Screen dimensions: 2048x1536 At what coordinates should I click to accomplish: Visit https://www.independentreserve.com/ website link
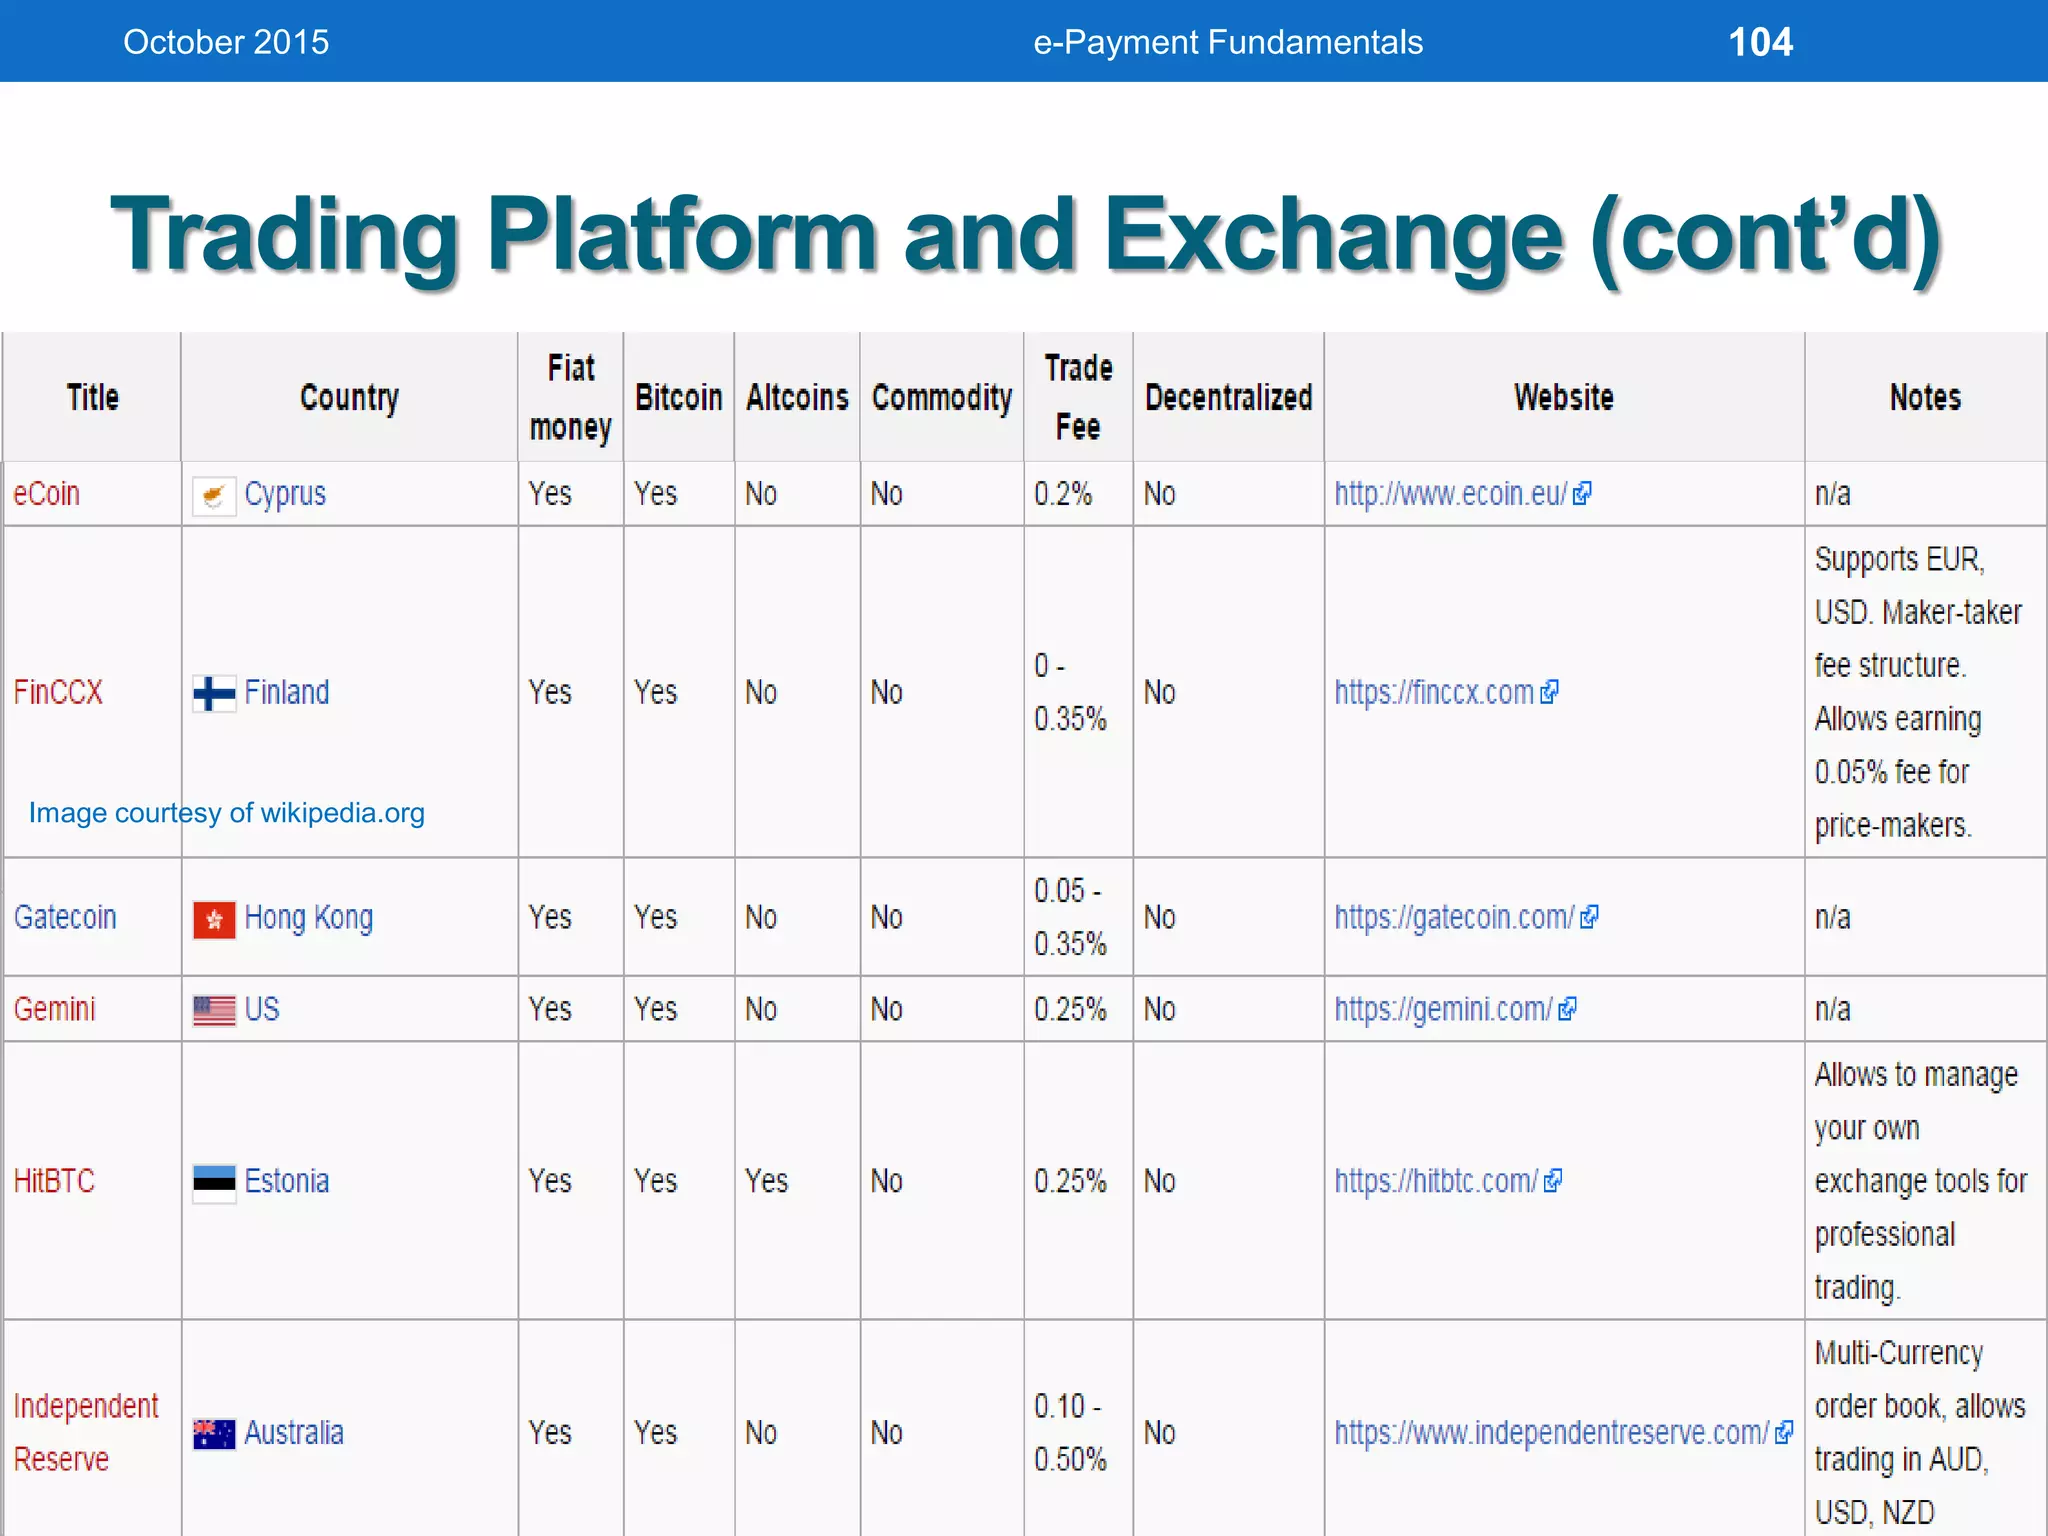coord(1552,1433)
